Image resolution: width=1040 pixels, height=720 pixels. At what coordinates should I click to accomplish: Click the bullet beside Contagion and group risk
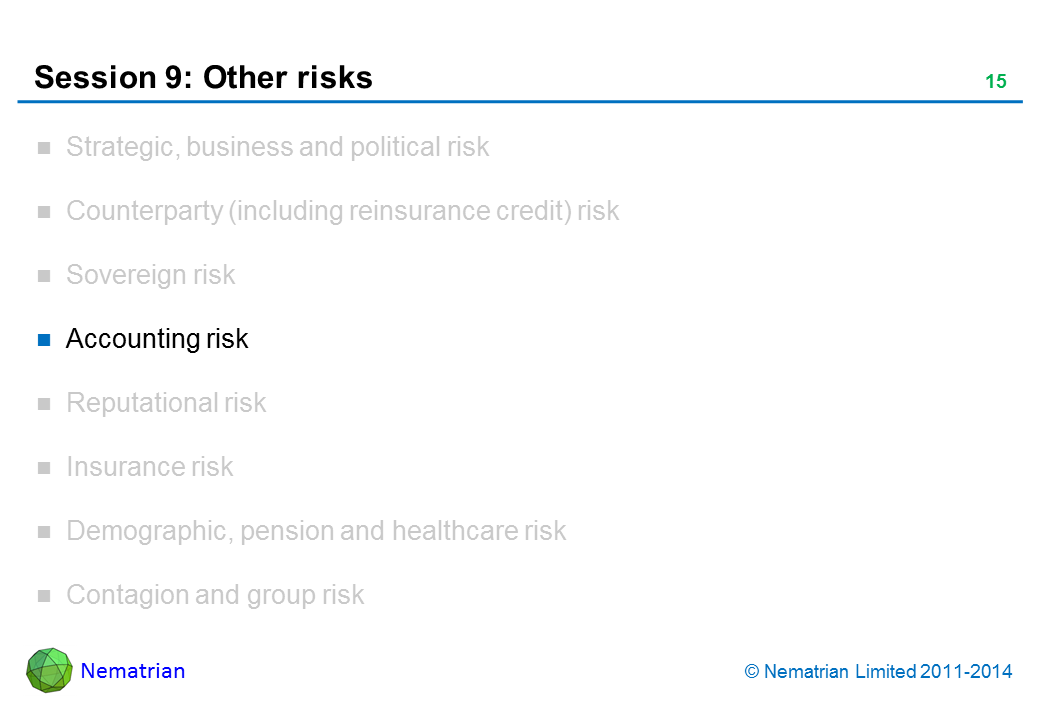pyautogui.click(x=44, y=596)
